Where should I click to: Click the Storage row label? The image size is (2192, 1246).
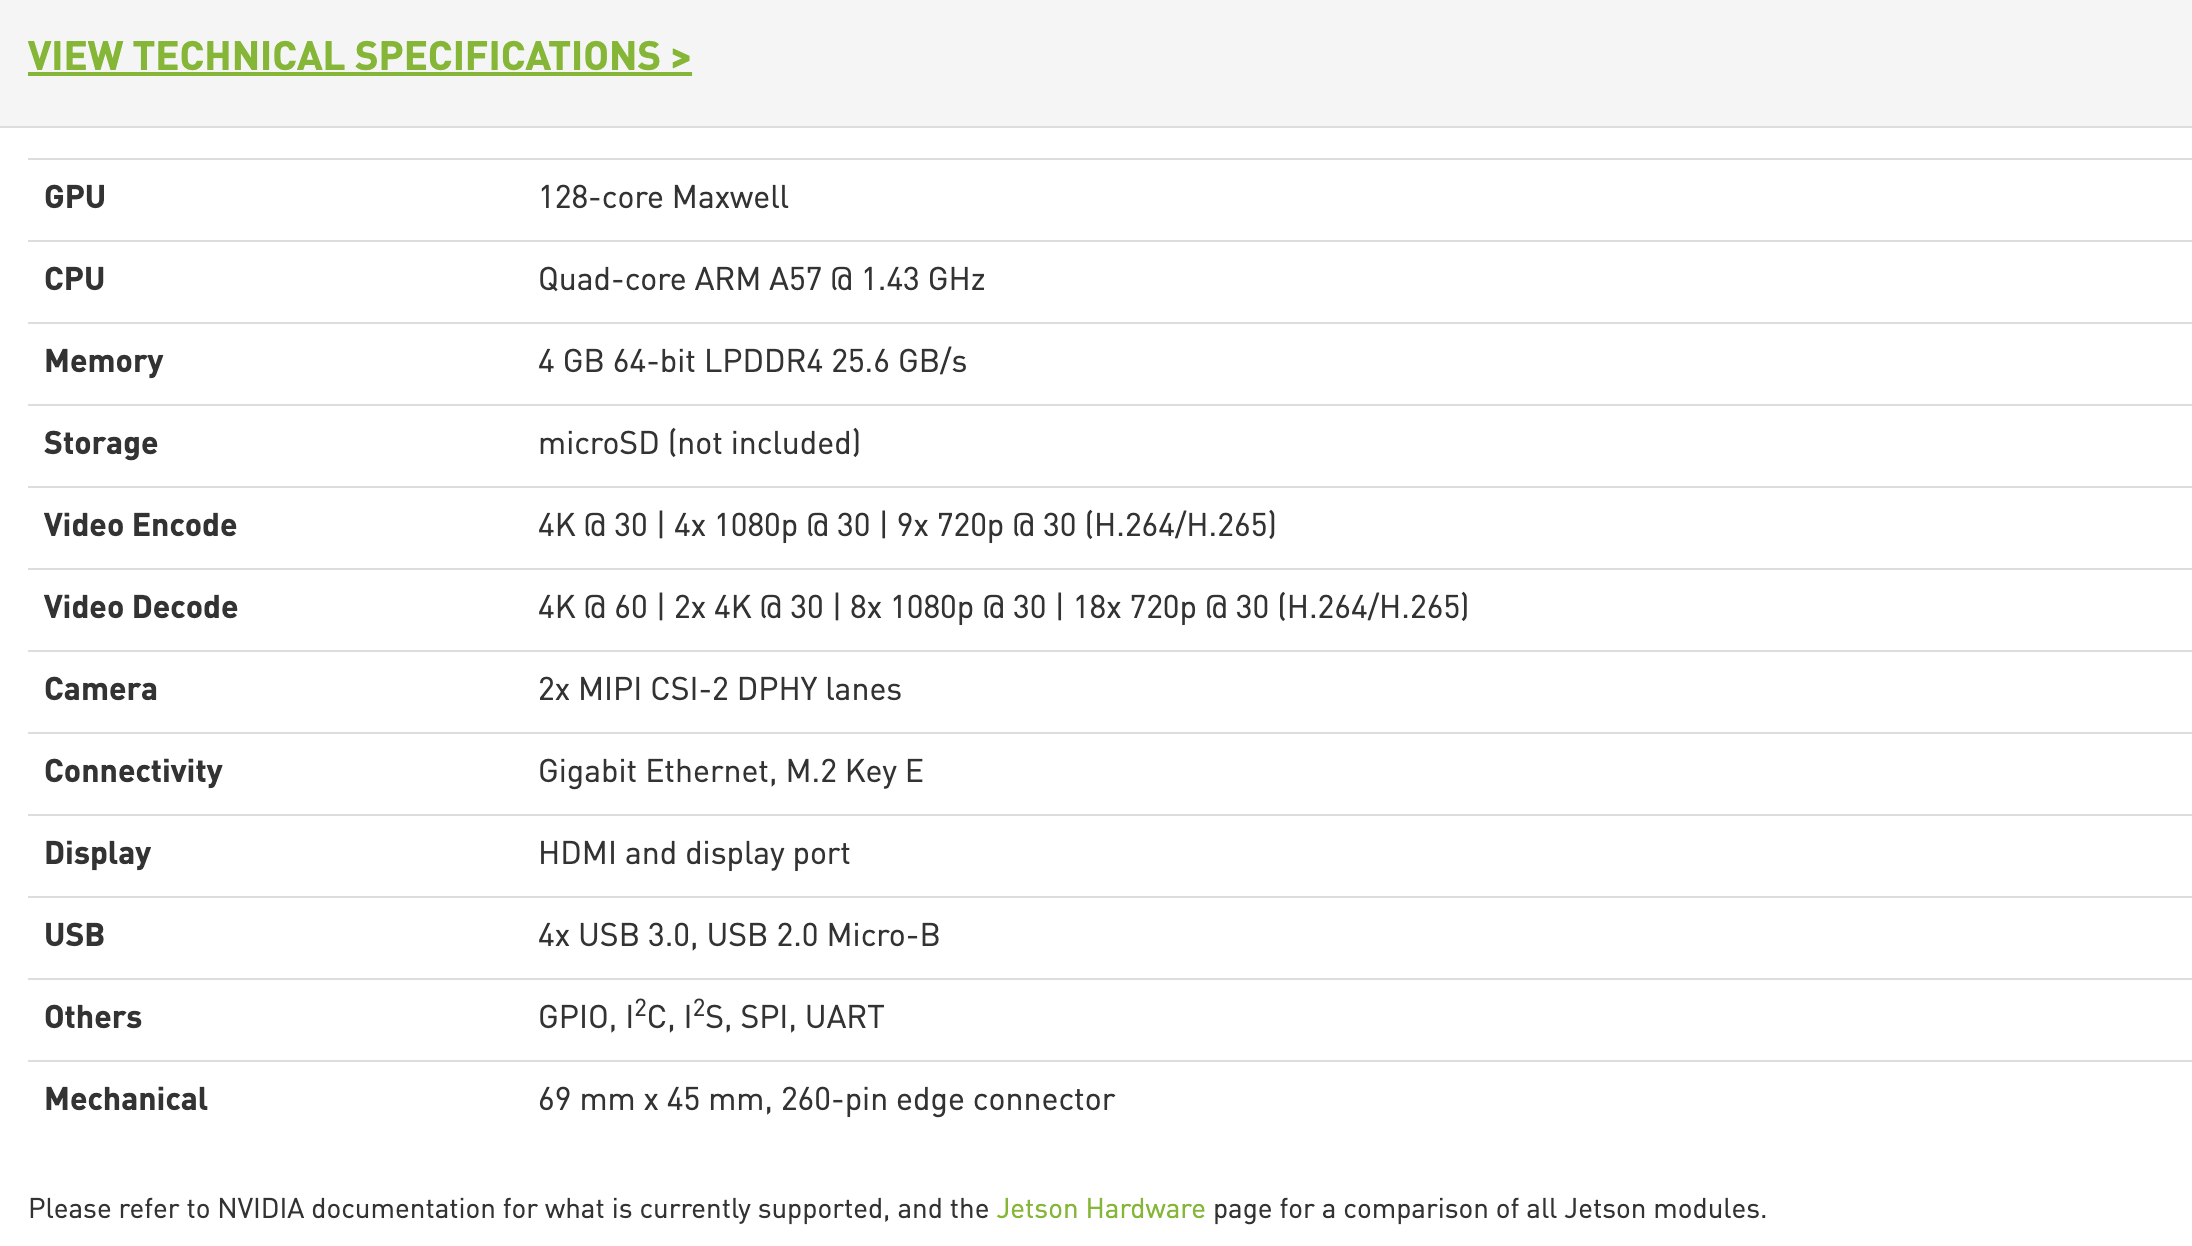[x=101, y=443]
